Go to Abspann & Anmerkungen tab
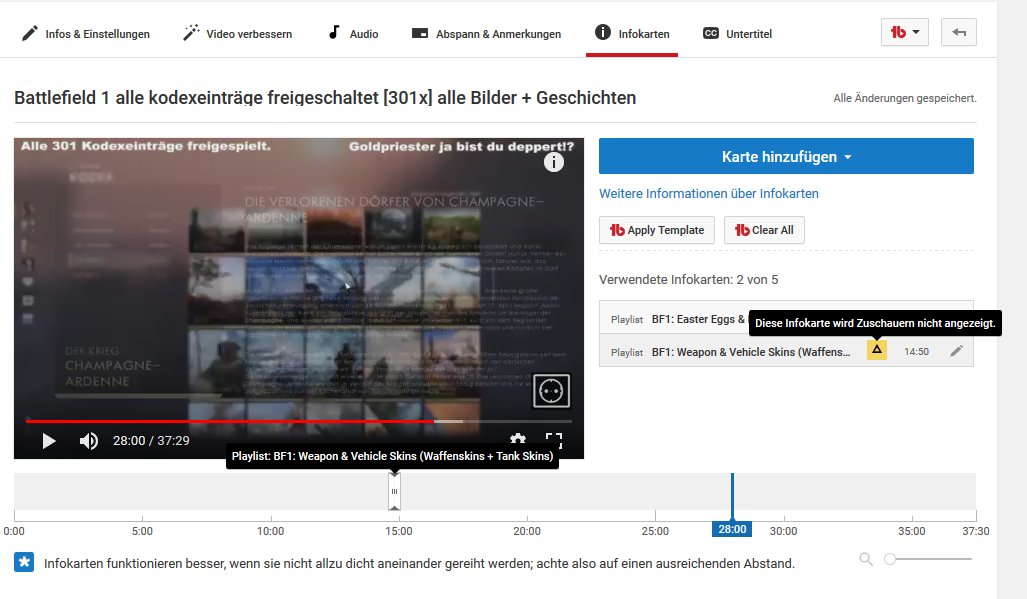1027x599 pixels. tap(486, 33)
